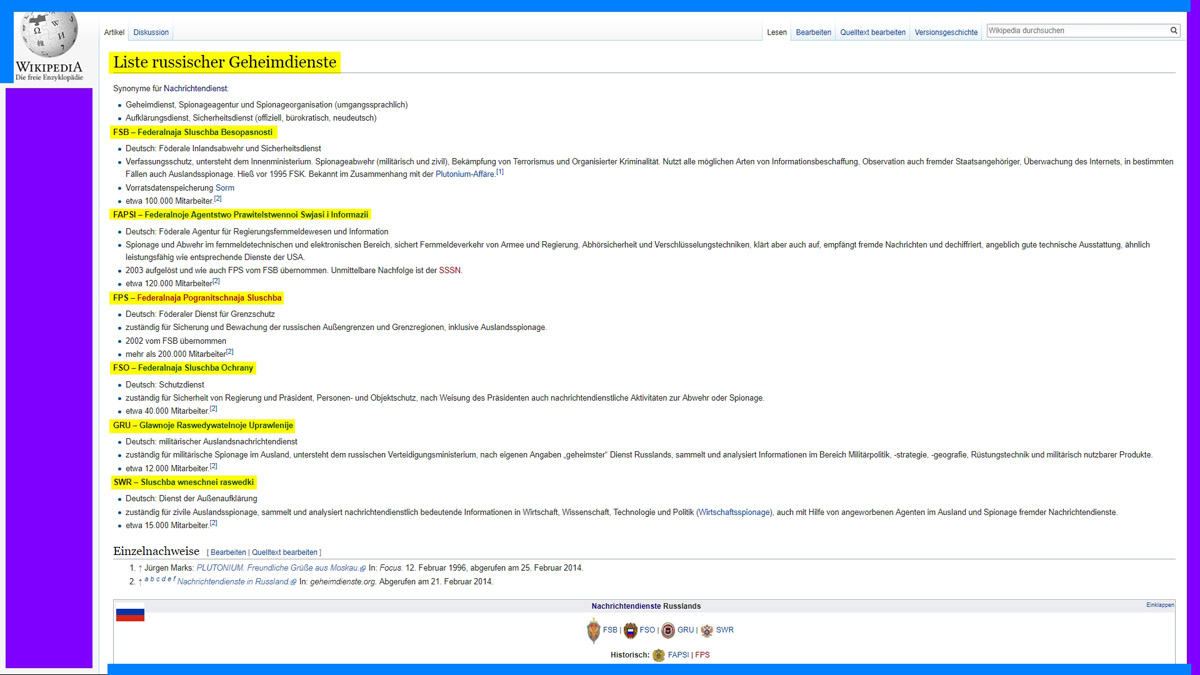Open the Artikel tab

click(x=114, y=32)
